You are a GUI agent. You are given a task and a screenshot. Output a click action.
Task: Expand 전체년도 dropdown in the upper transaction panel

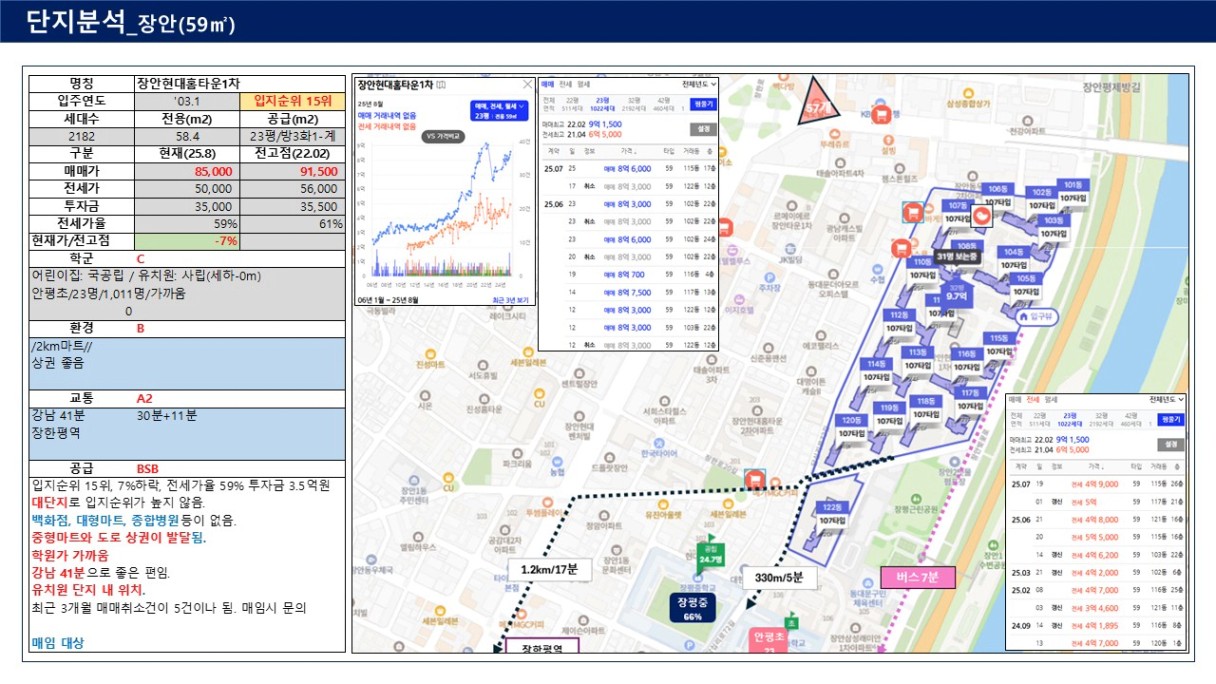coord(699,85)
